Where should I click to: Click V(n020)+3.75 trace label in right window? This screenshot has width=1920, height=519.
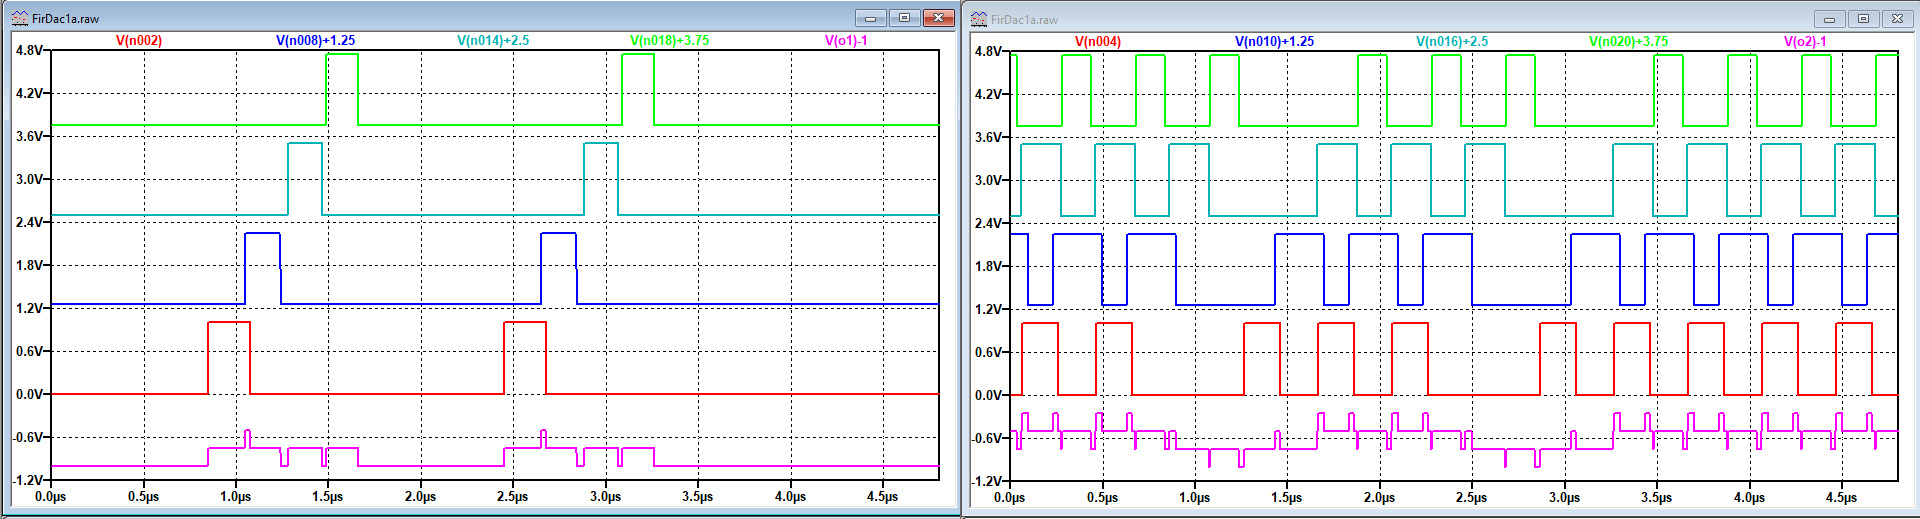(x=1628, y=42)
